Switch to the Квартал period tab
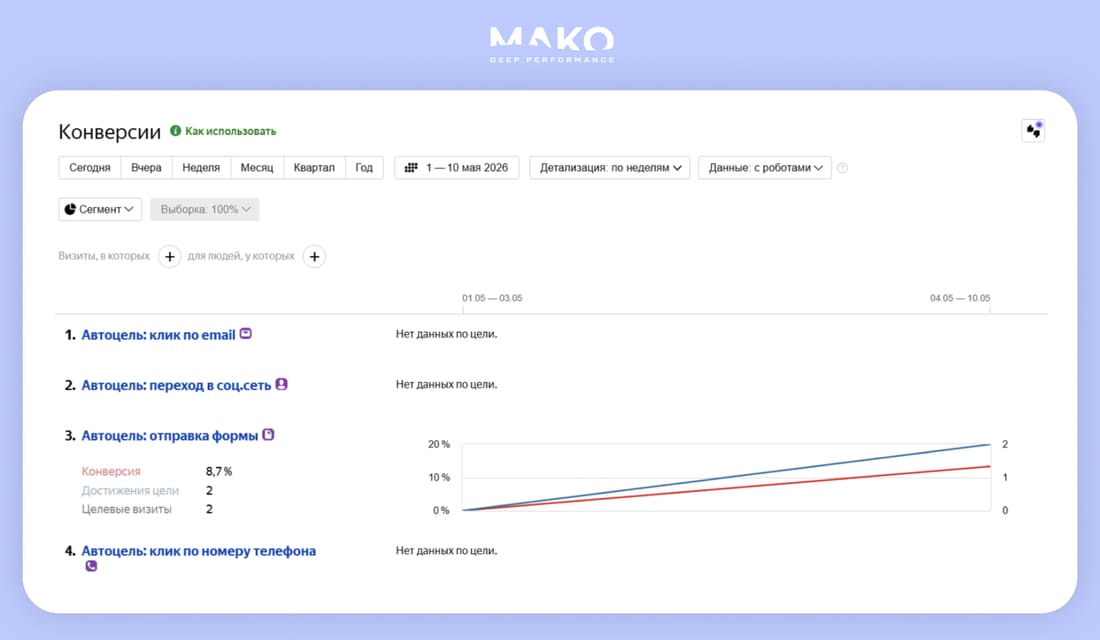The width and height of the screenshot is (1100, 640). 314,168
